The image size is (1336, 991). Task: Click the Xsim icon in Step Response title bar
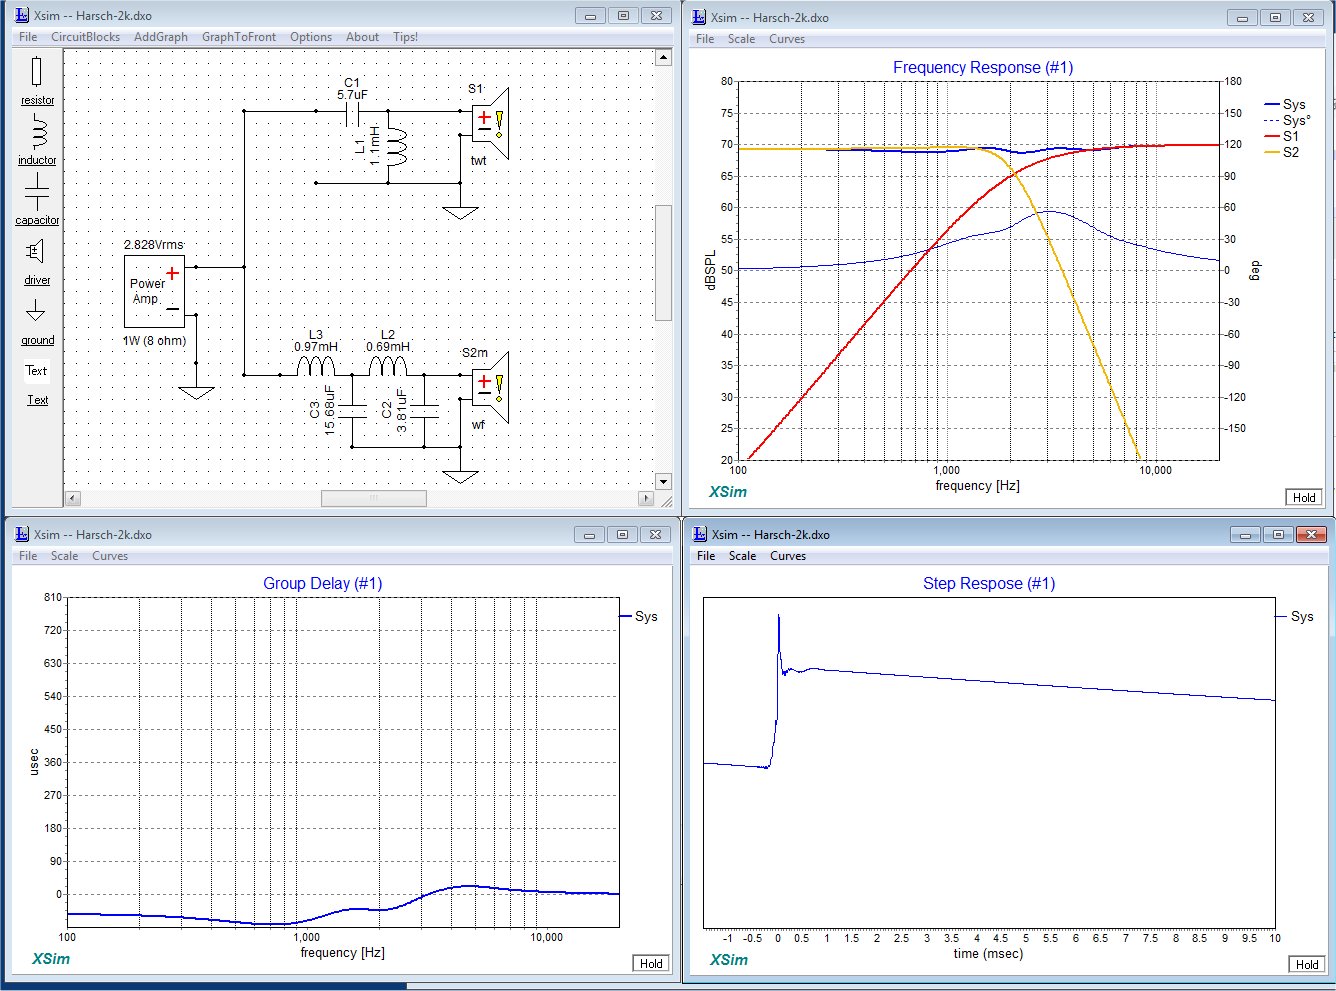click(700, 534)
